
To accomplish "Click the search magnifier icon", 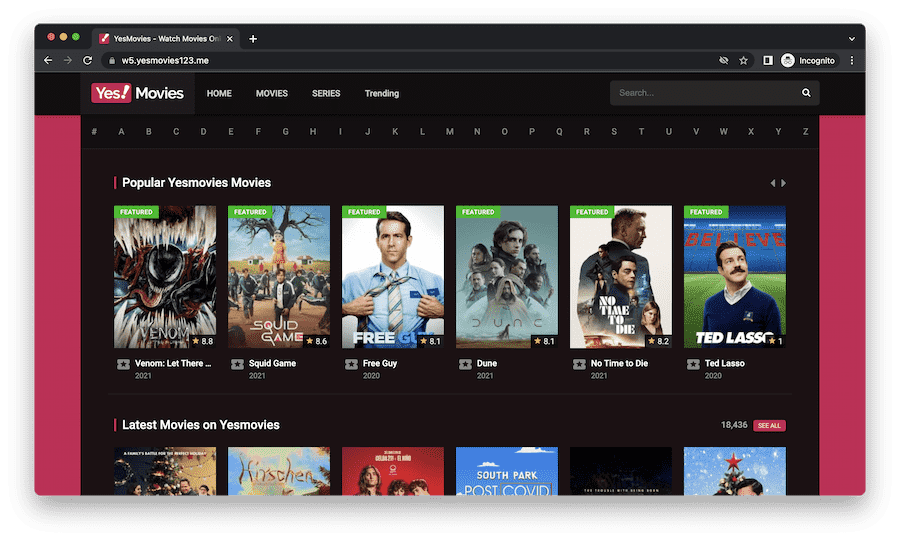I will pos(806,92).
